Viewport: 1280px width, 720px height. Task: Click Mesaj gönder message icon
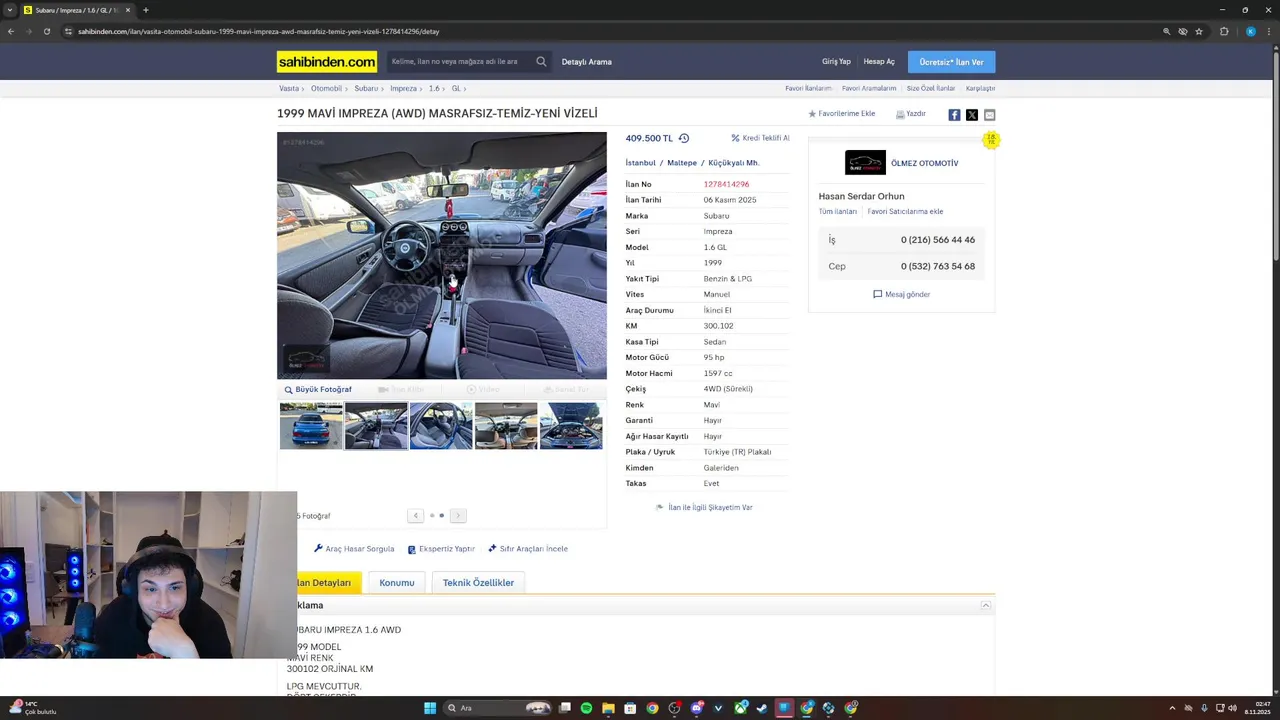click(x=877, y=294)
